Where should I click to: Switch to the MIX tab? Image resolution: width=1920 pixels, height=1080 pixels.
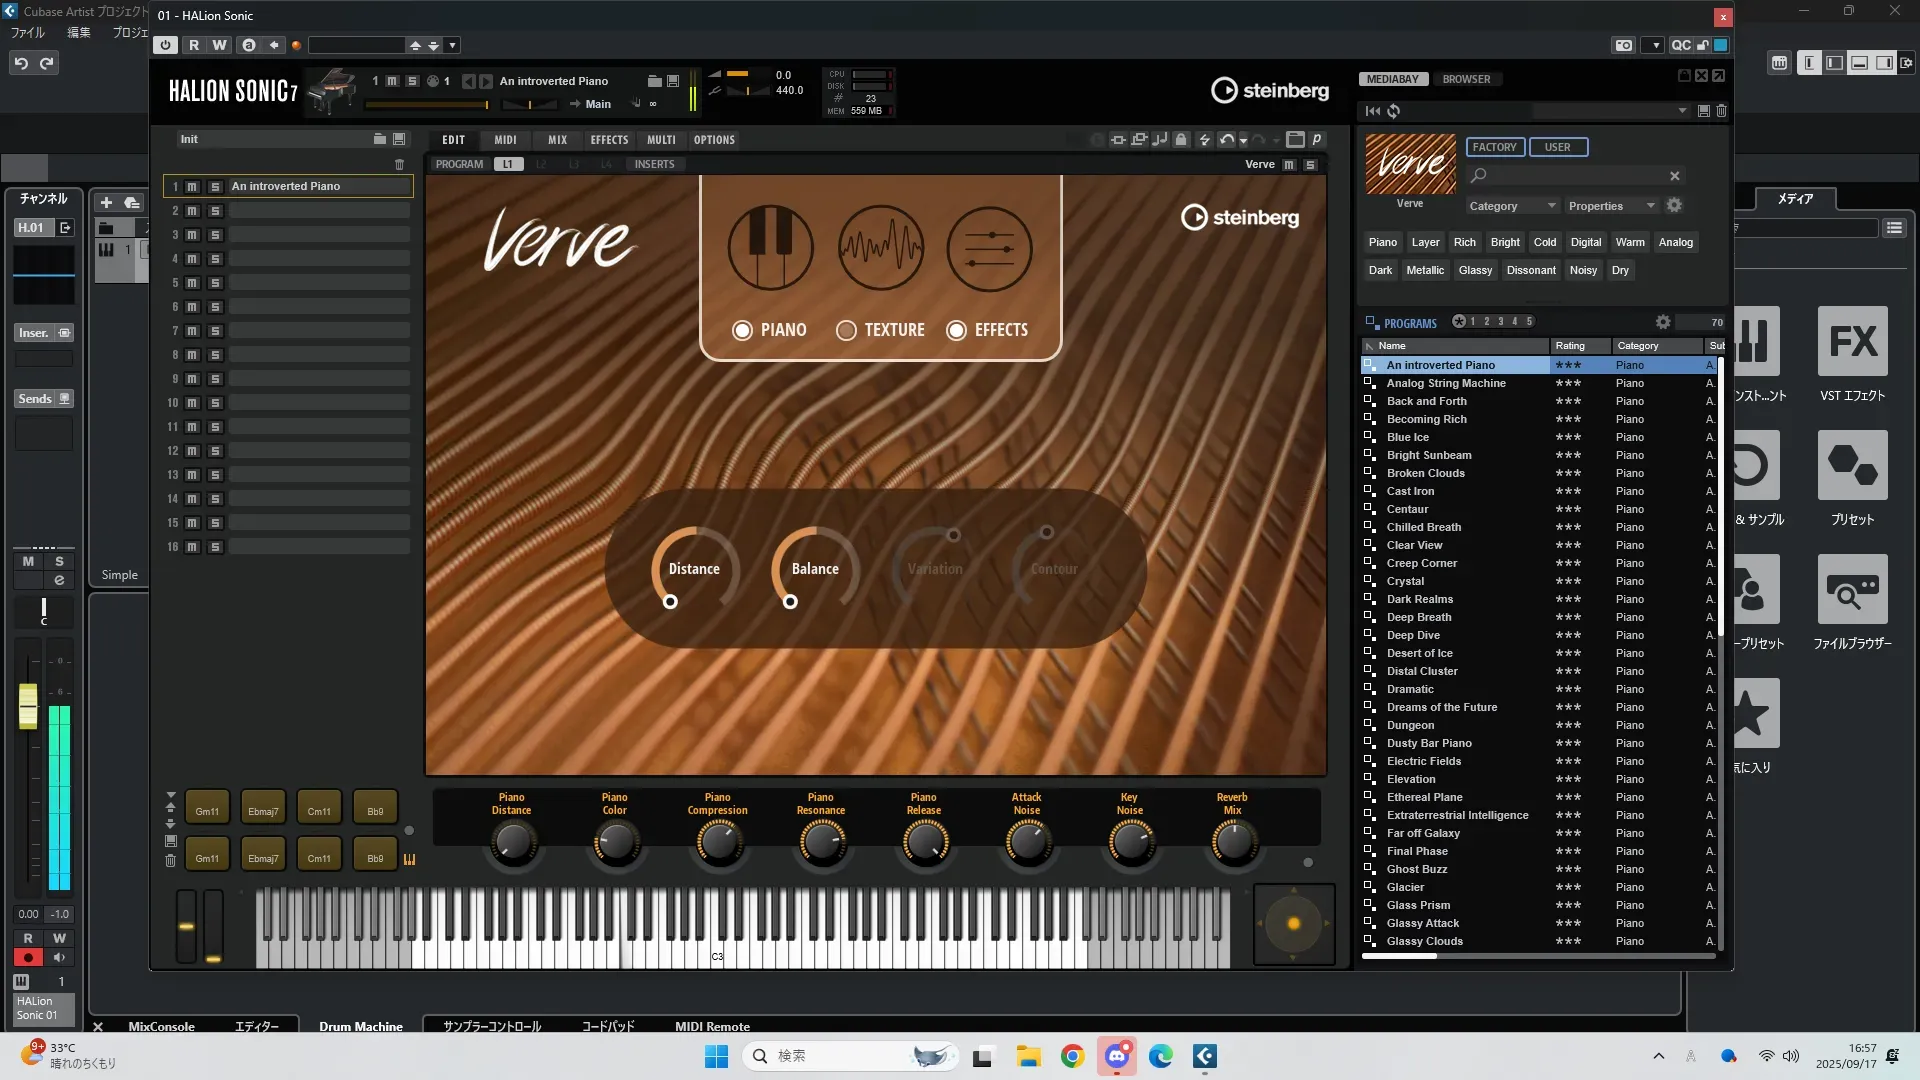click(557, 140)
